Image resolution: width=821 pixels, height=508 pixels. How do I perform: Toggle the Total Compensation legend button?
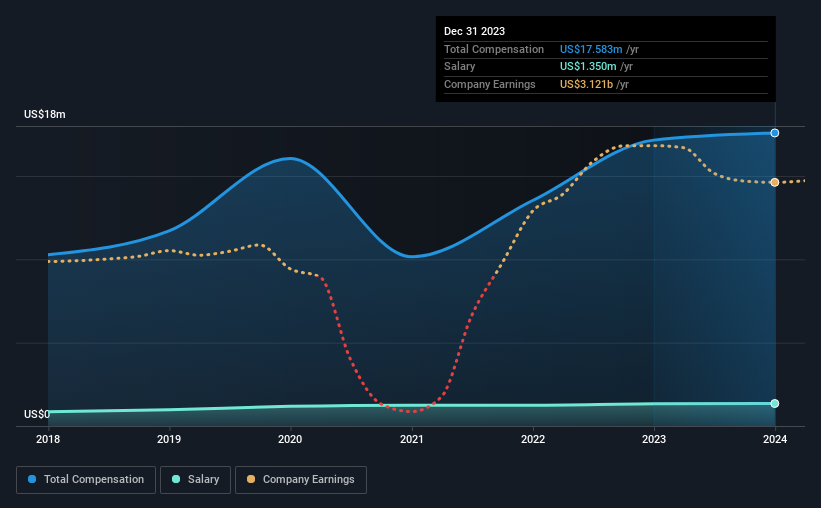pyautogui.click(x=86, y=480)
